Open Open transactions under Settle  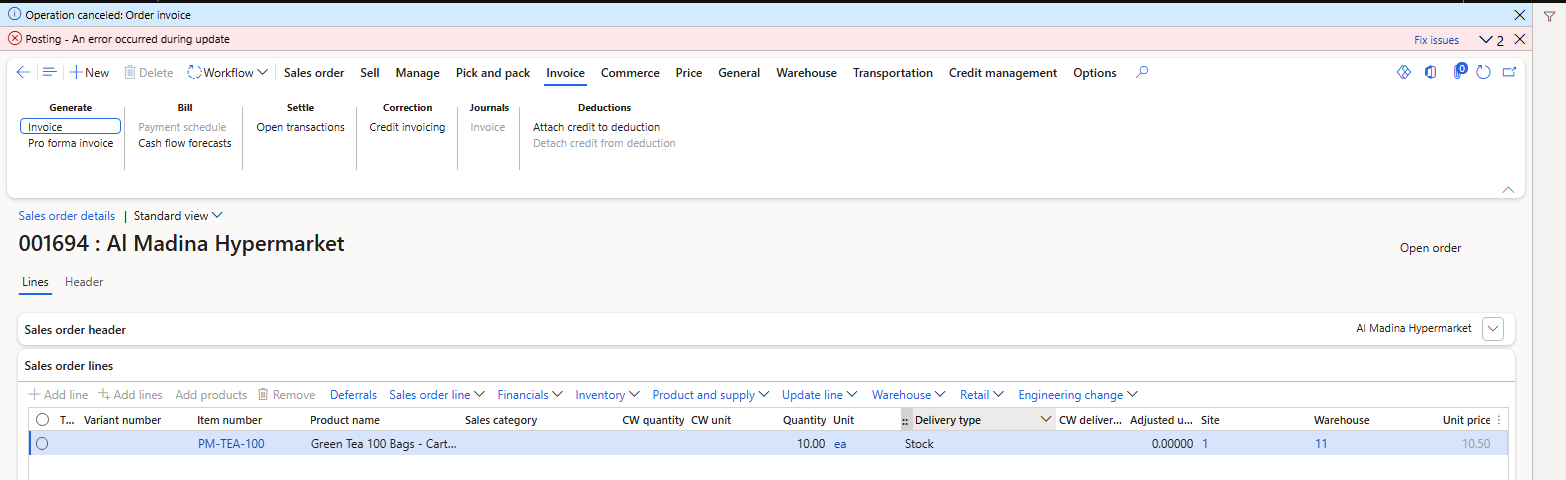pyautogui.click(x=300, y=127)
